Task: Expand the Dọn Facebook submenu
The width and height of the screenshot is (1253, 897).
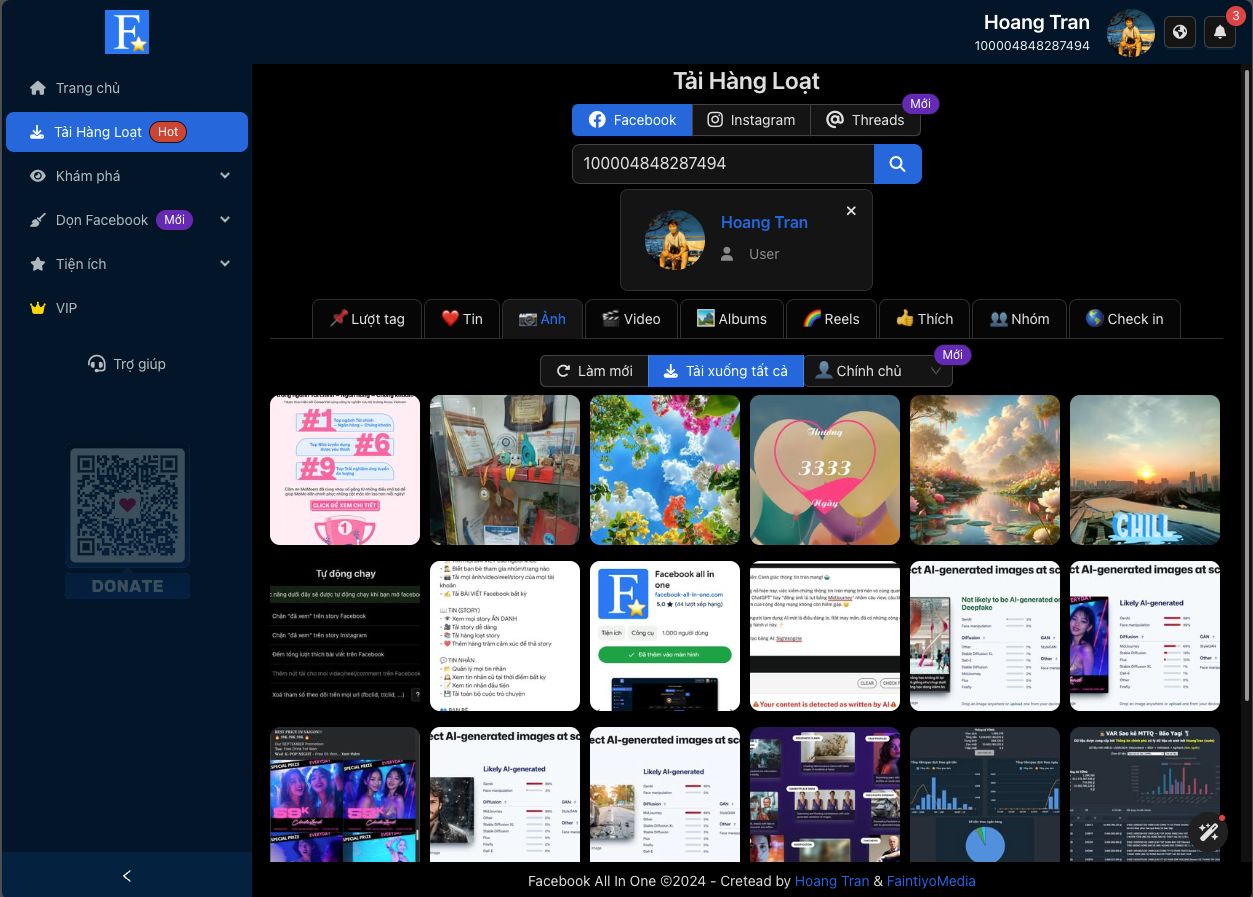Action: (x=225, y=220)
